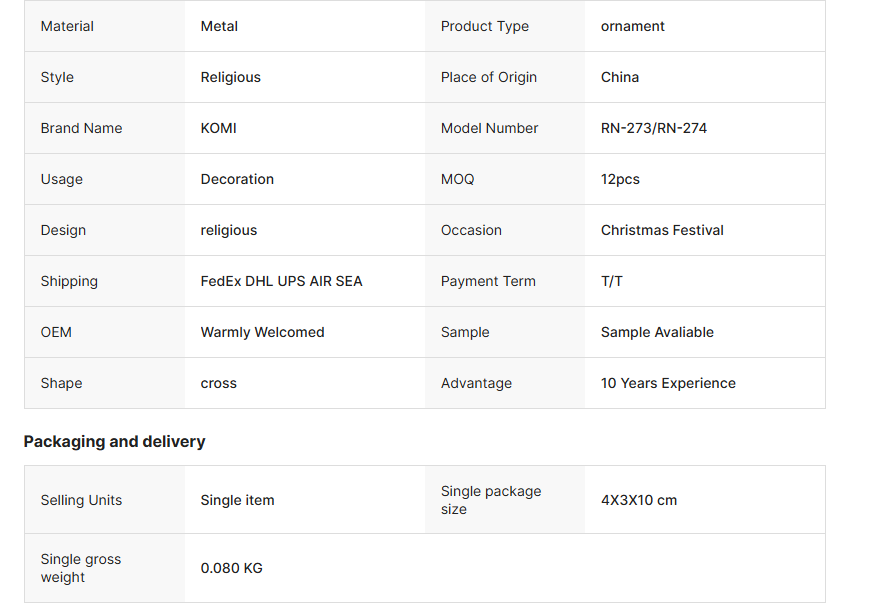Screen dimensions: 888x611
Task: Select the "Religious" style value
Action: coord(230,77)
